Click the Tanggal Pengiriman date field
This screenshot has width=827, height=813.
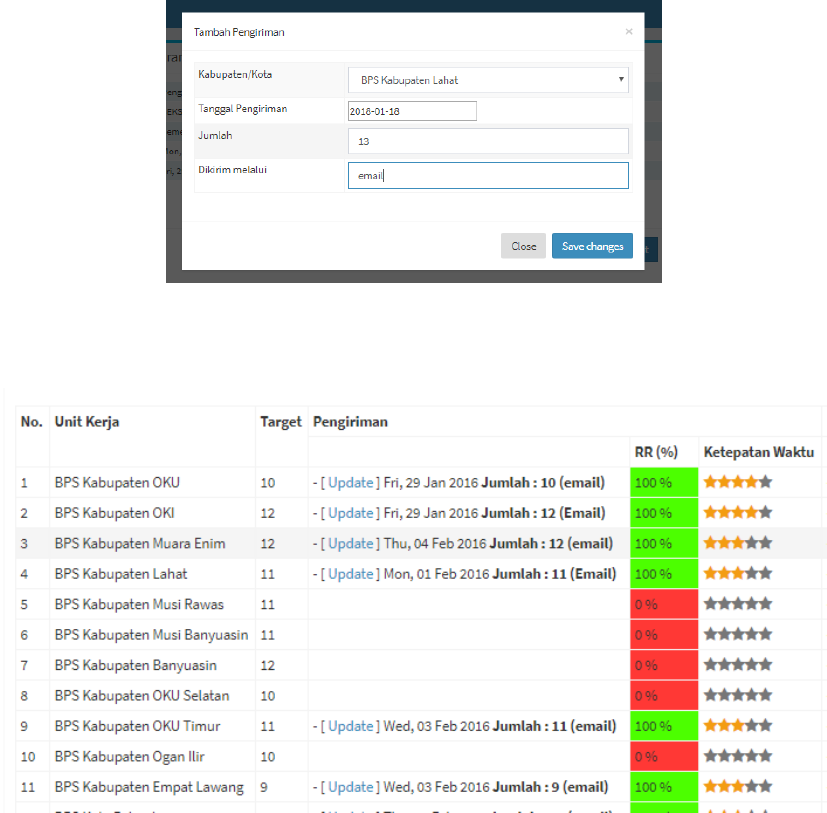(x=412, y=111)
